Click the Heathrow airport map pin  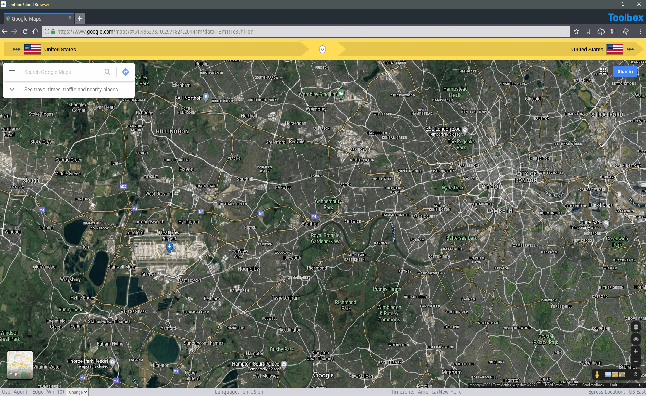[x=169, y=247]
